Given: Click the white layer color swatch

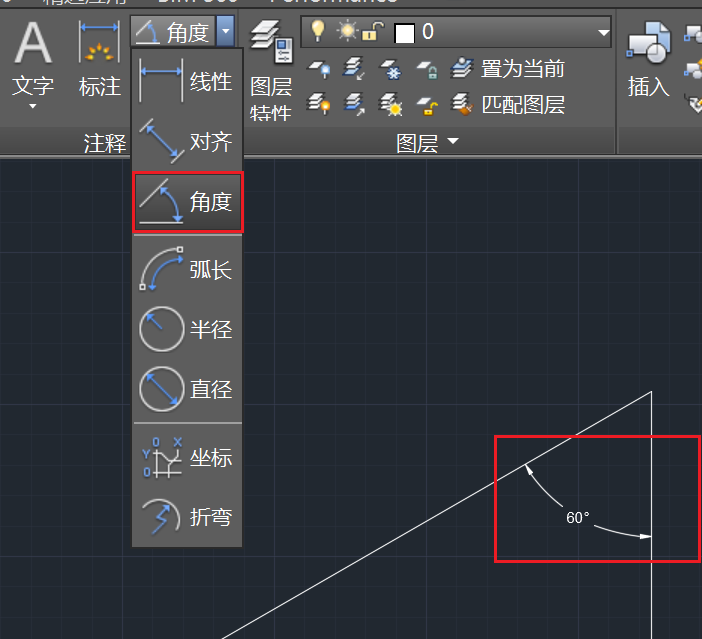Looking at the screenshot, I should pyautogui.click(x=404, y=33).
